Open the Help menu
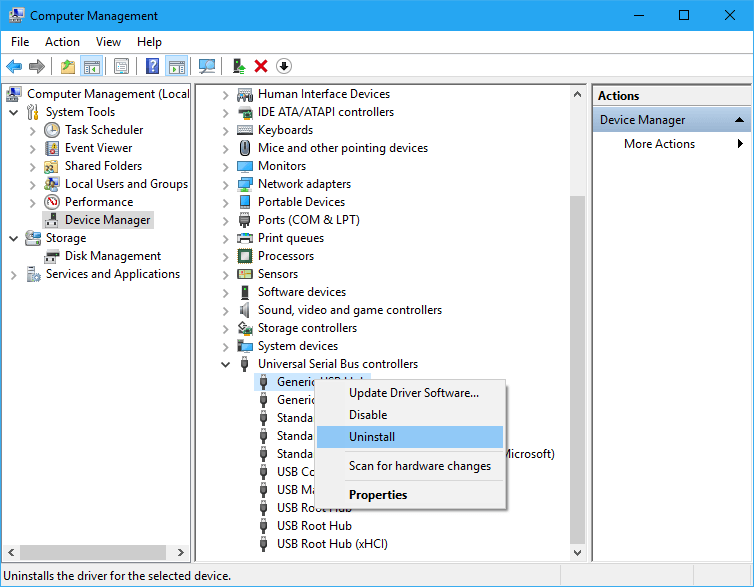754x587 pixels. coord(149,42)
